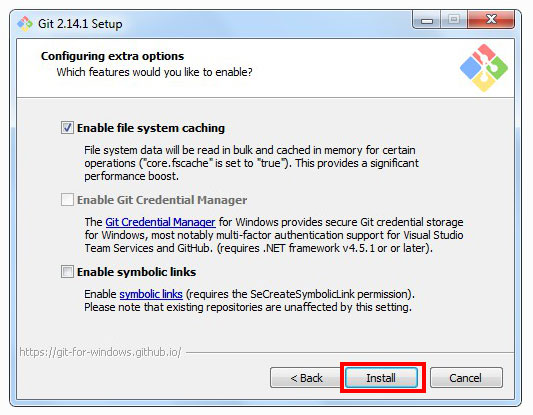Follow the symbolic links hyperlink
This screenshot has width=533, height=415.
point(151,294)
